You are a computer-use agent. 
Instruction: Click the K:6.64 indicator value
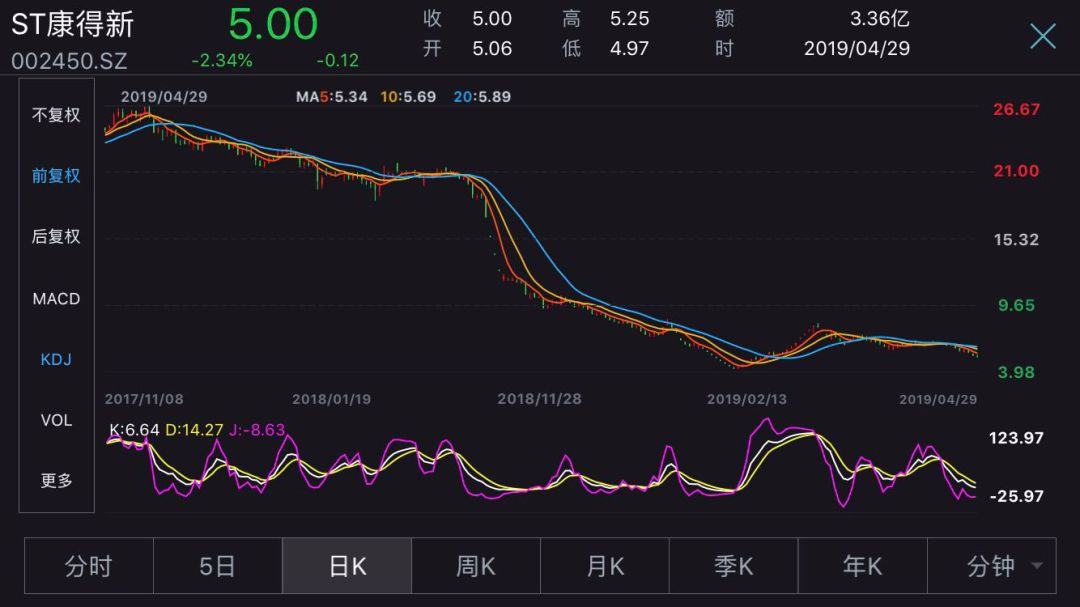pos(134,430)
